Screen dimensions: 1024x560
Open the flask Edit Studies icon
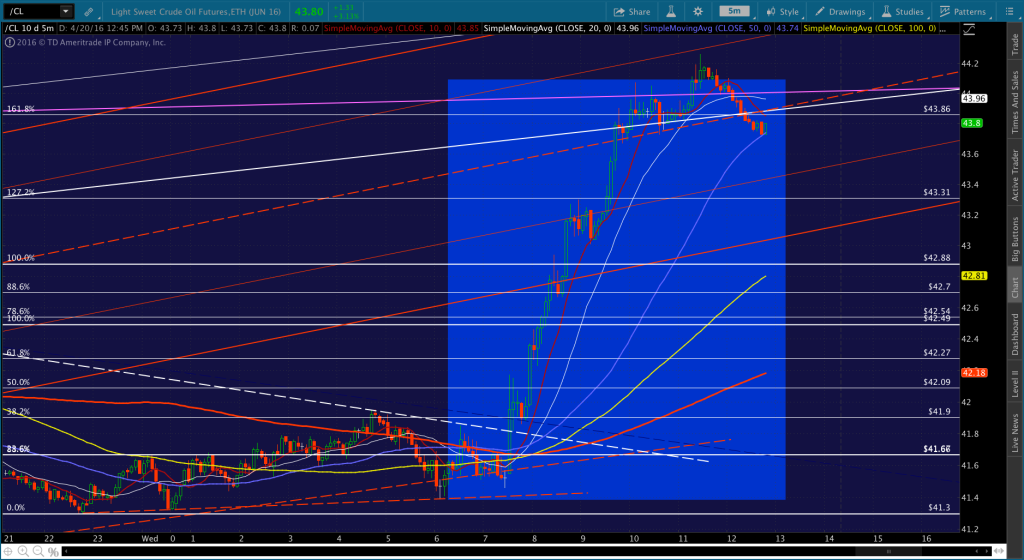click(671, 11)
